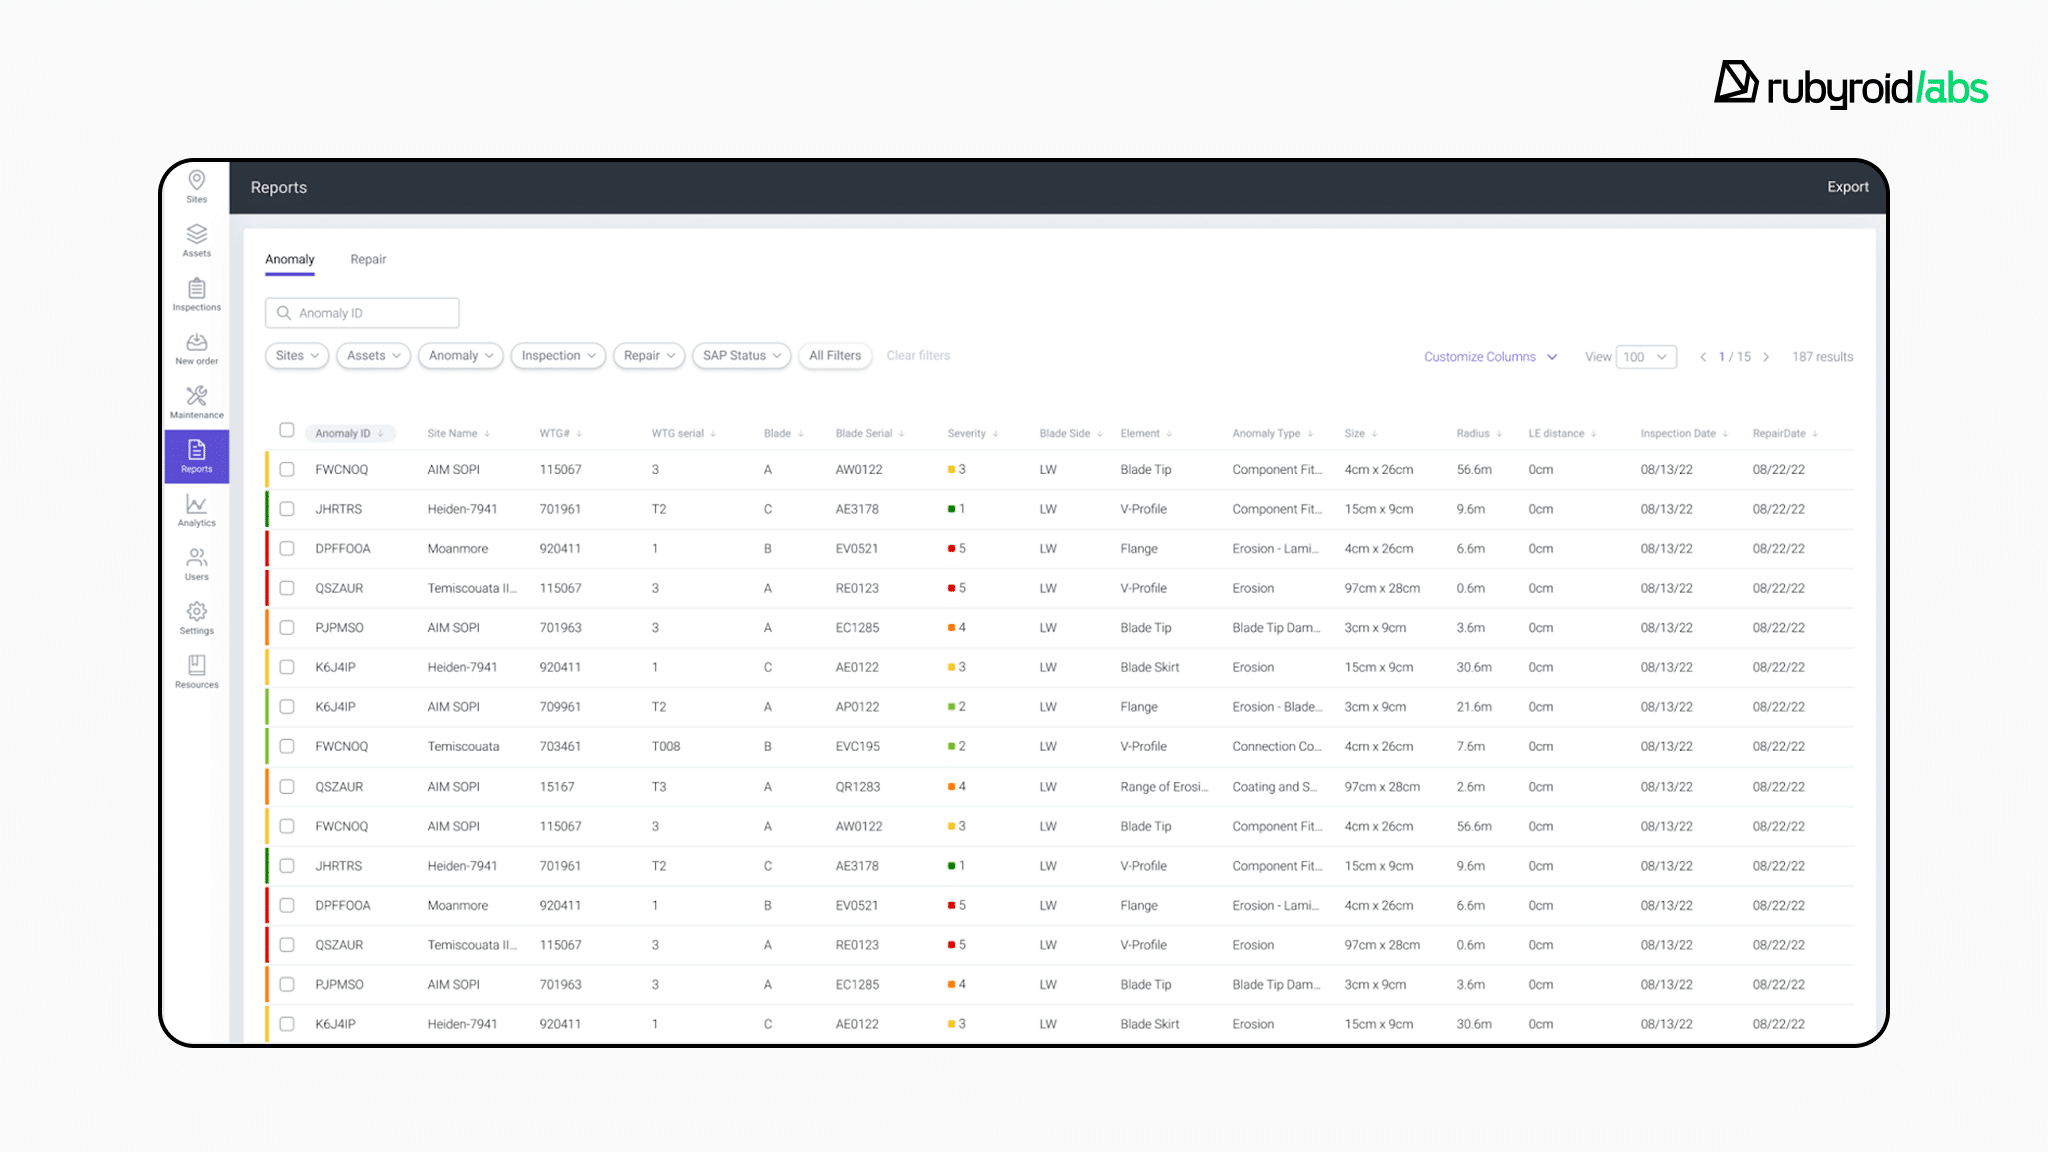Click the Assets sidebar icon
Screen dimensions: 2048x1152
tap(196, 239)
